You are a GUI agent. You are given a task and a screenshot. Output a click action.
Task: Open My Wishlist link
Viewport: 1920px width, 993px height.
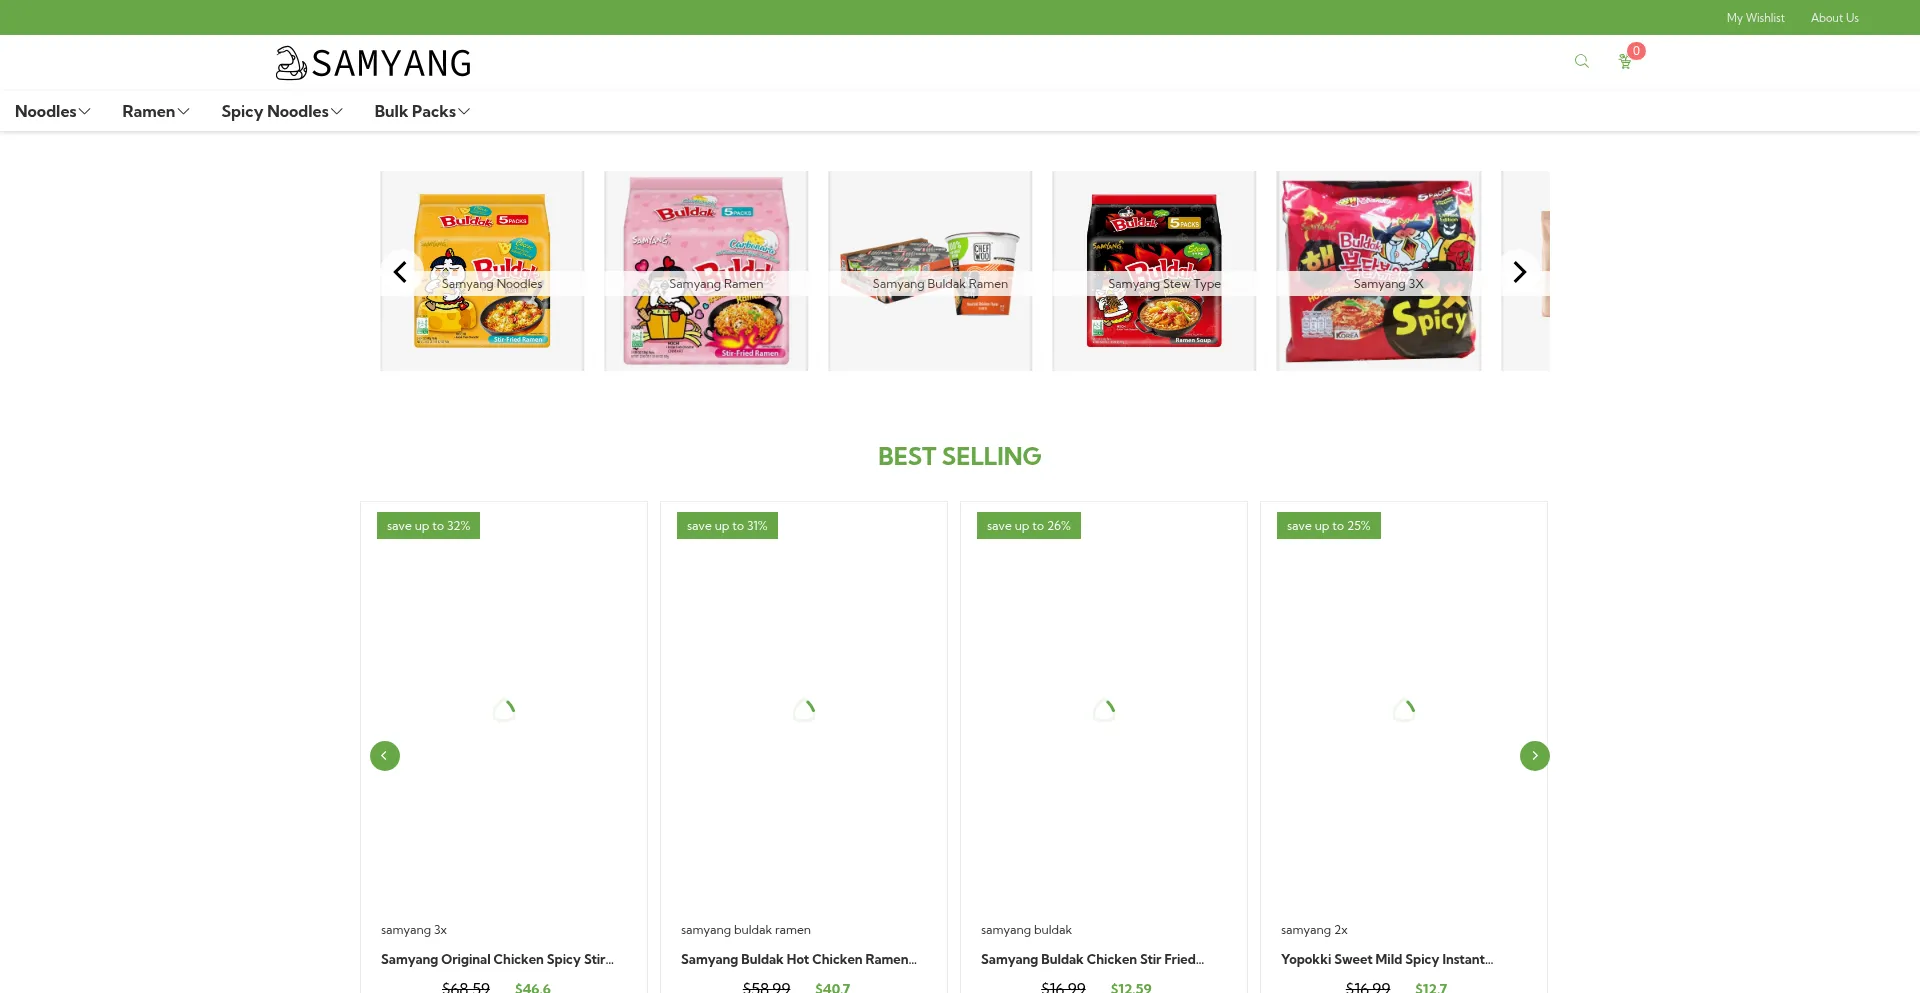(x=1755, y=18)
